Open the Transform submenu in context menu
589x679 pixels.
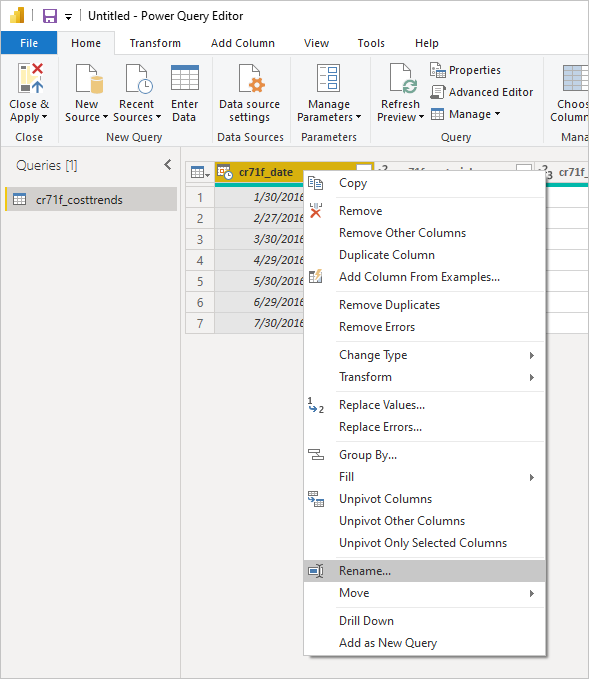point(424,377)
